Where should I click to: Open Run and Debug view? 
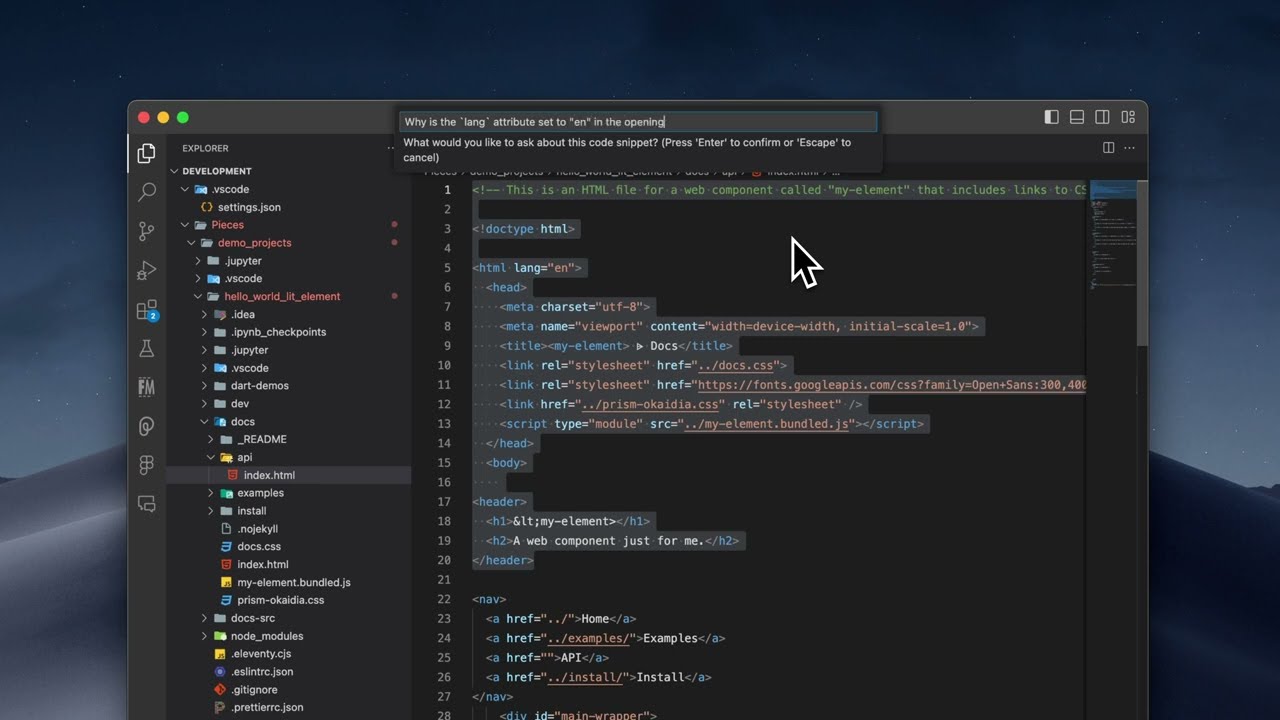[147, 270]
